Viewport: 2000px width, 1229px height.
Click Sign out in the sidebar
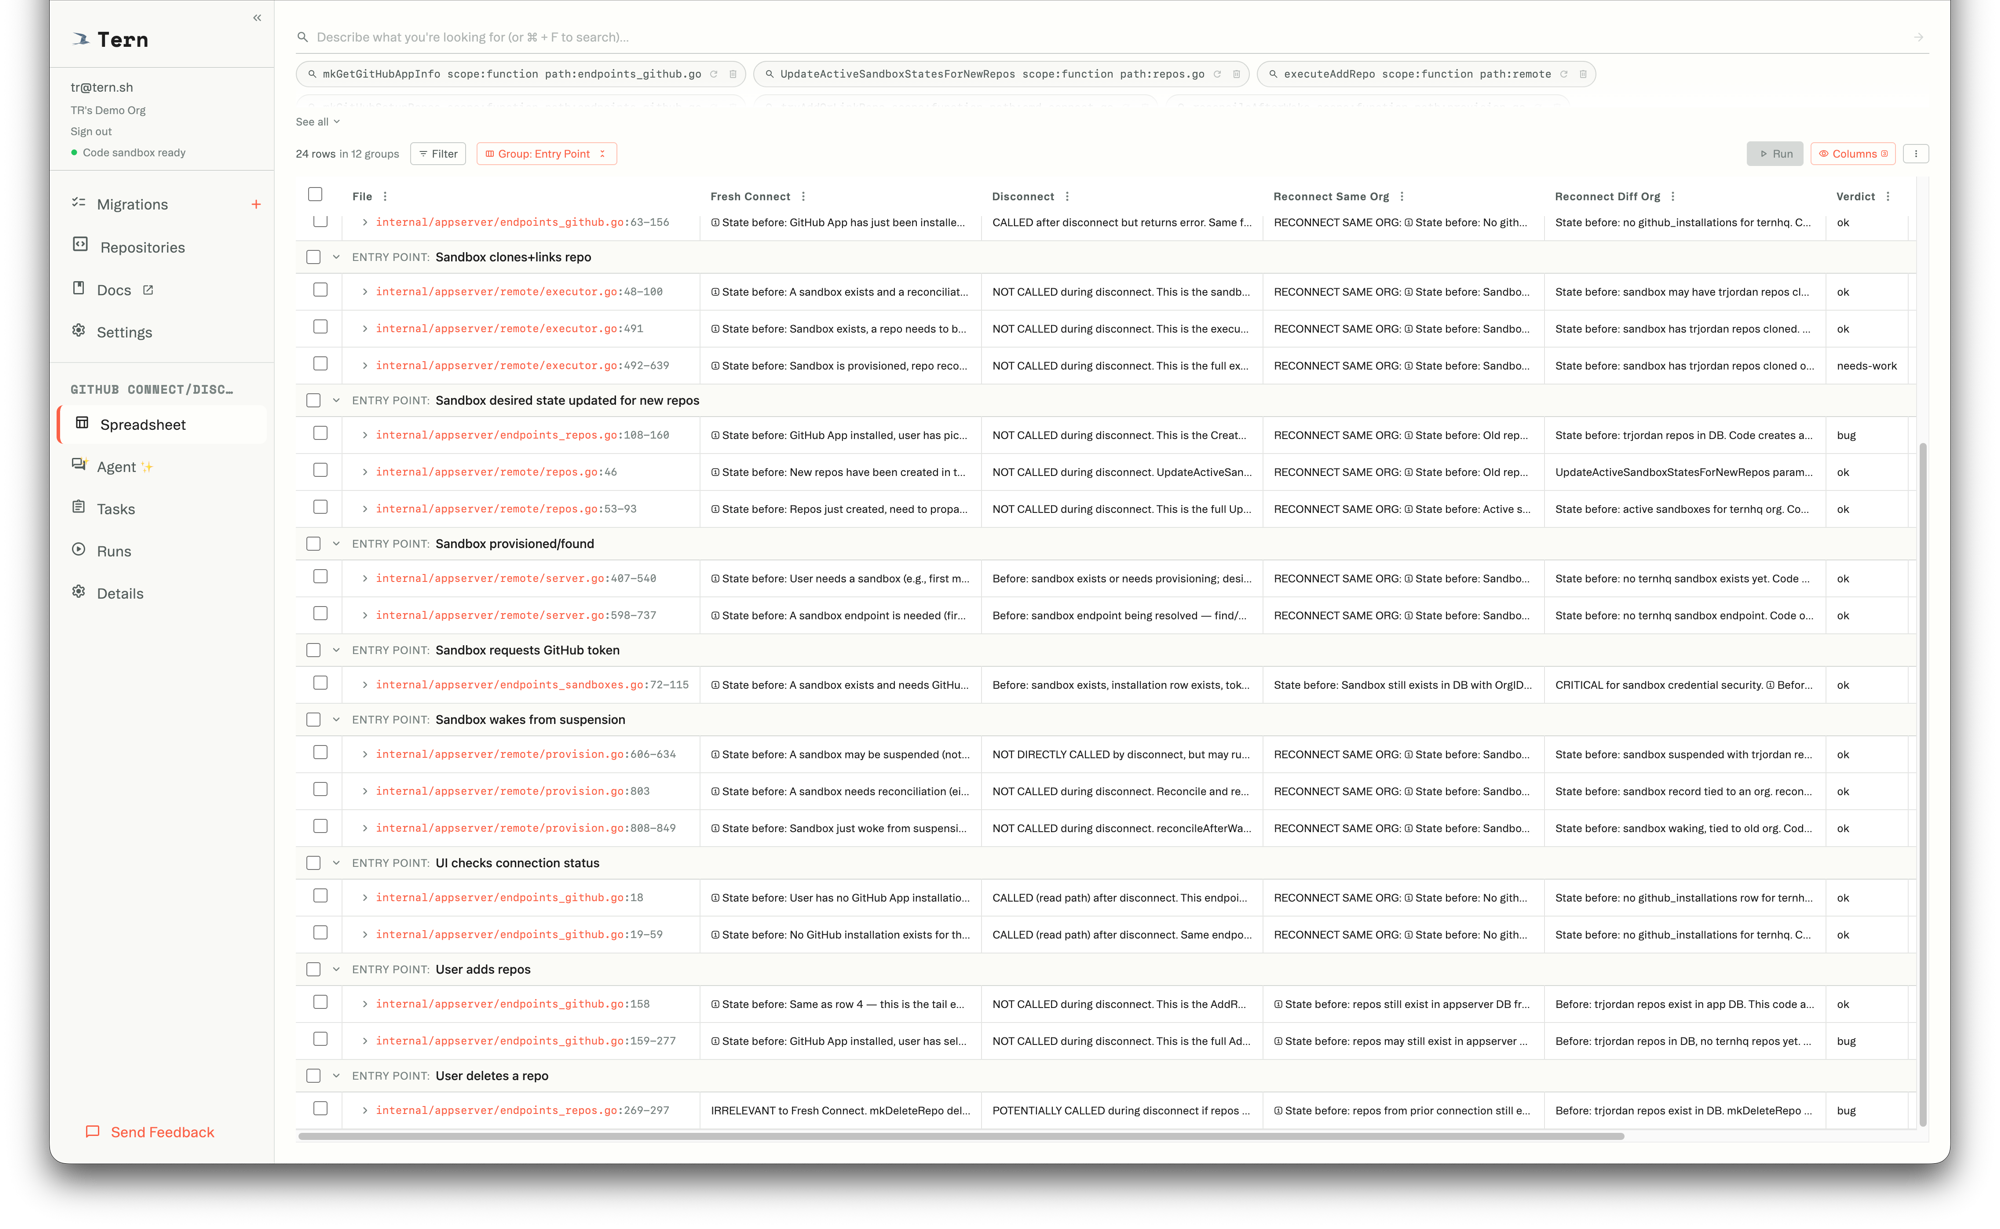90,130
